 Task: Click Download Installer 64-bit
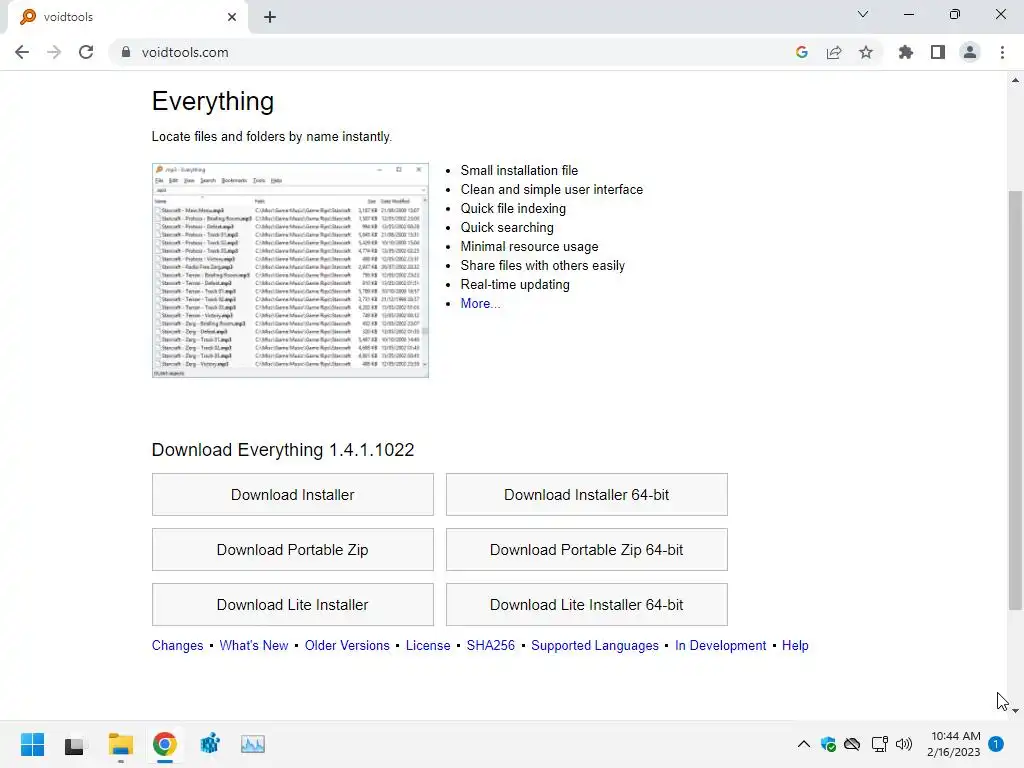tap(586, 494)
